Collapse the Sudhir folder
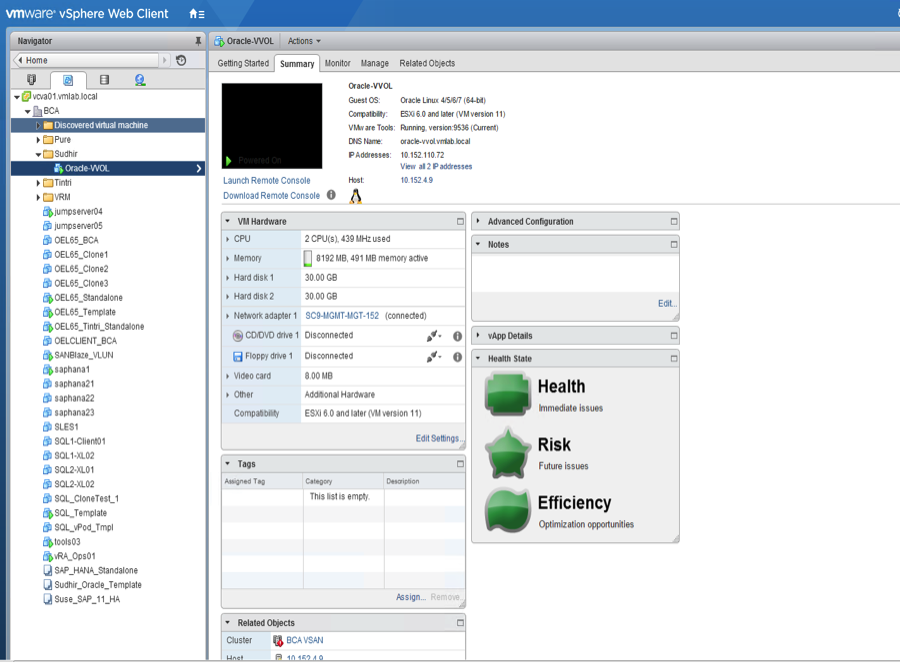The height and width of the screenshot is (663, 900). pos(38,154)
